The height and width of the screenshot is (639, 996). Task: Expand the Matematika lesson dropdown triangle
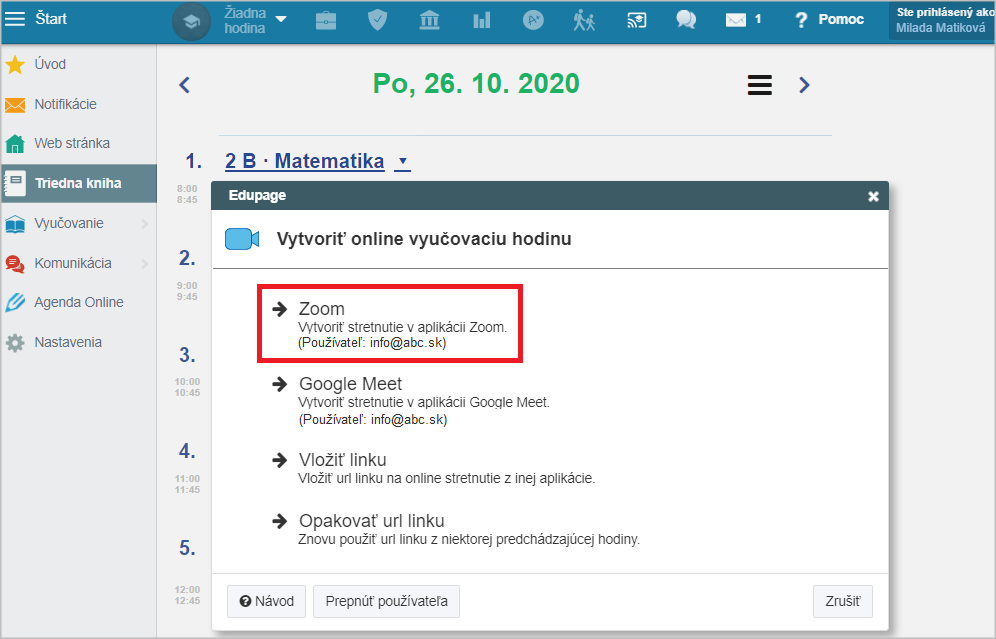coord(403,161)
